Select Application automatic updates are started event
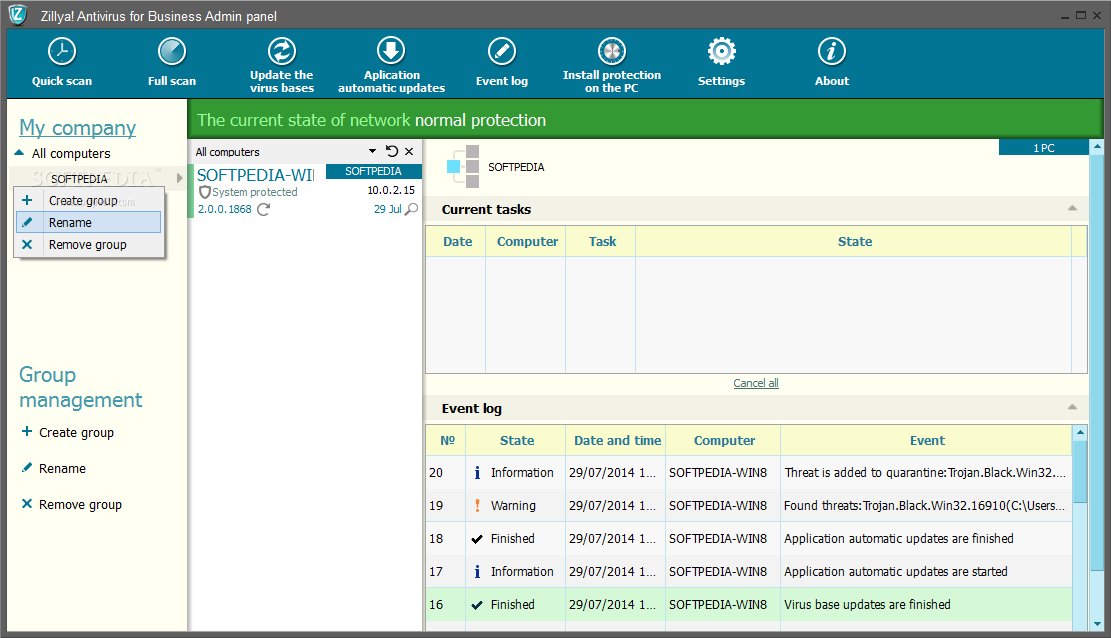Image resolution: width=1111 pixels, height=638 pixels. (x=749, y=571)
